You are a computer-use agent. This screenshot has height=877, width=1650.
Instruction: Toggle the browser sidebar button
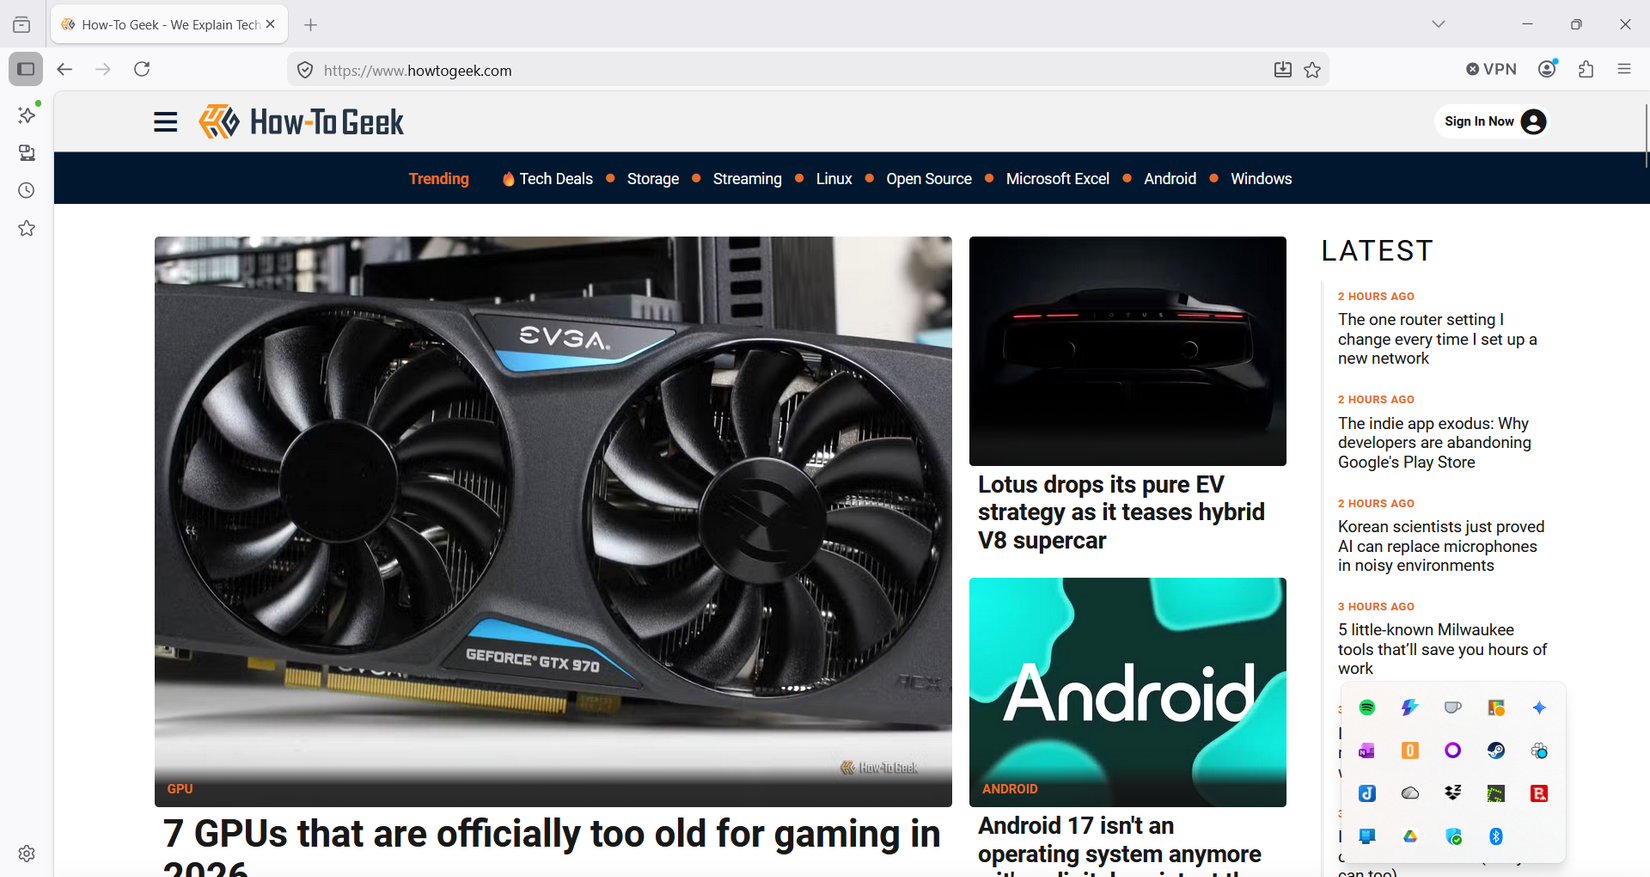click(x=26, y=69)
